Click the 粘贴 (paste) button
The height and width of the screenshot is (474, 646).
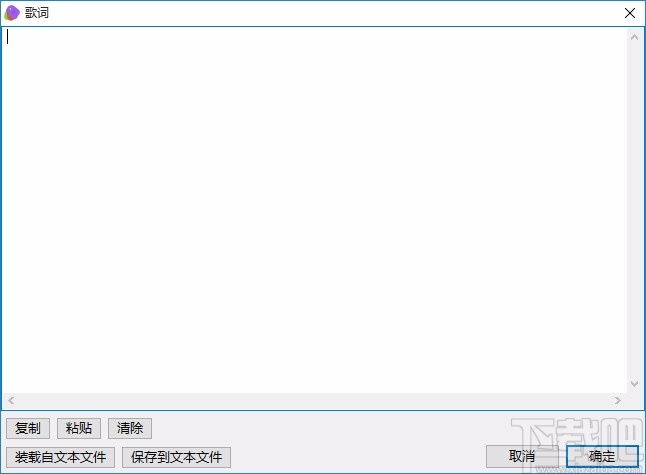[79, 428]
